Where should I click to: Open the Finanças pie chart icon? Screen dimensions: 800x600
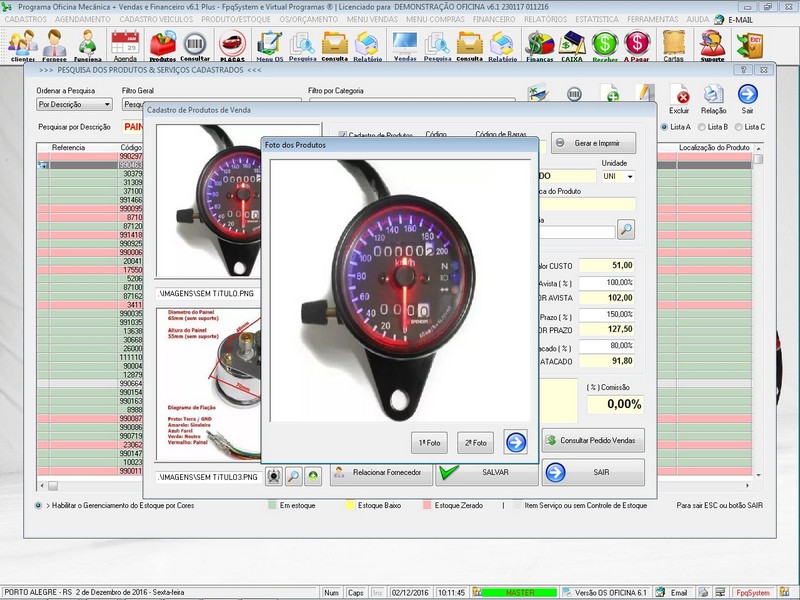(x=540, y=45)
